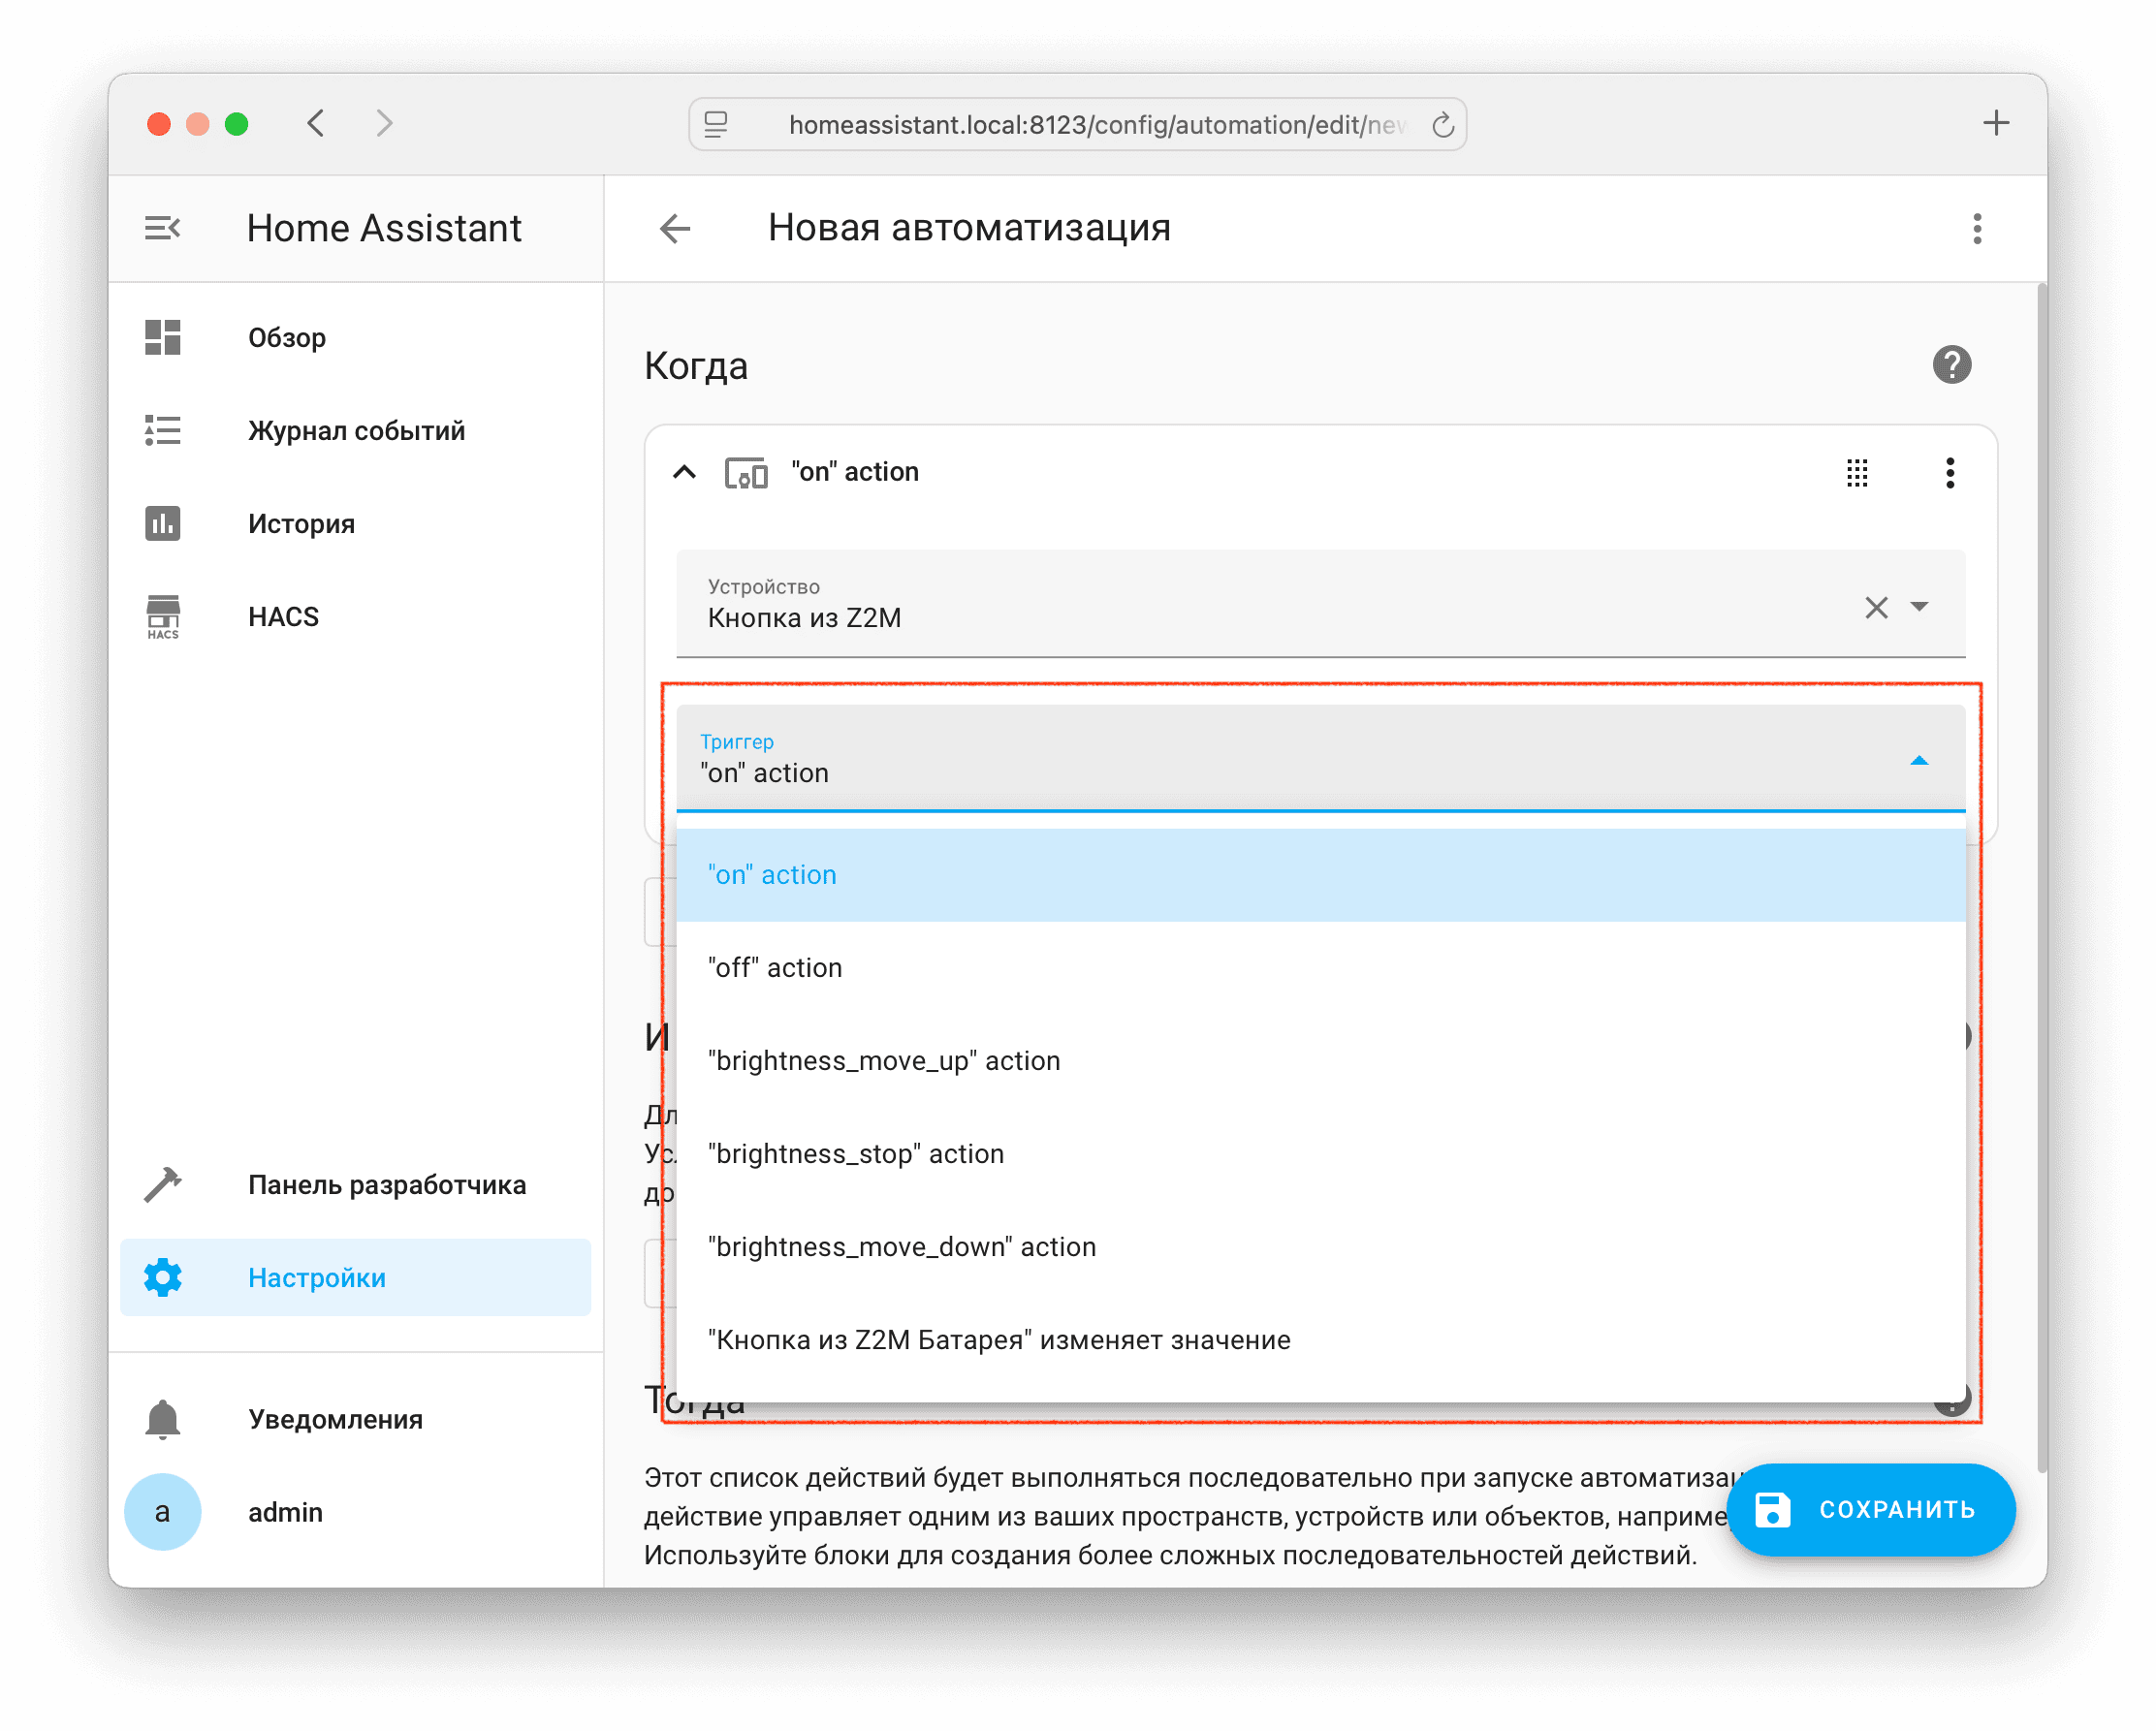Choose "brightness_move_up" action option
Image resolution: width=2156 pixels, height=1731 pixels.
[x=884, y=1060]
